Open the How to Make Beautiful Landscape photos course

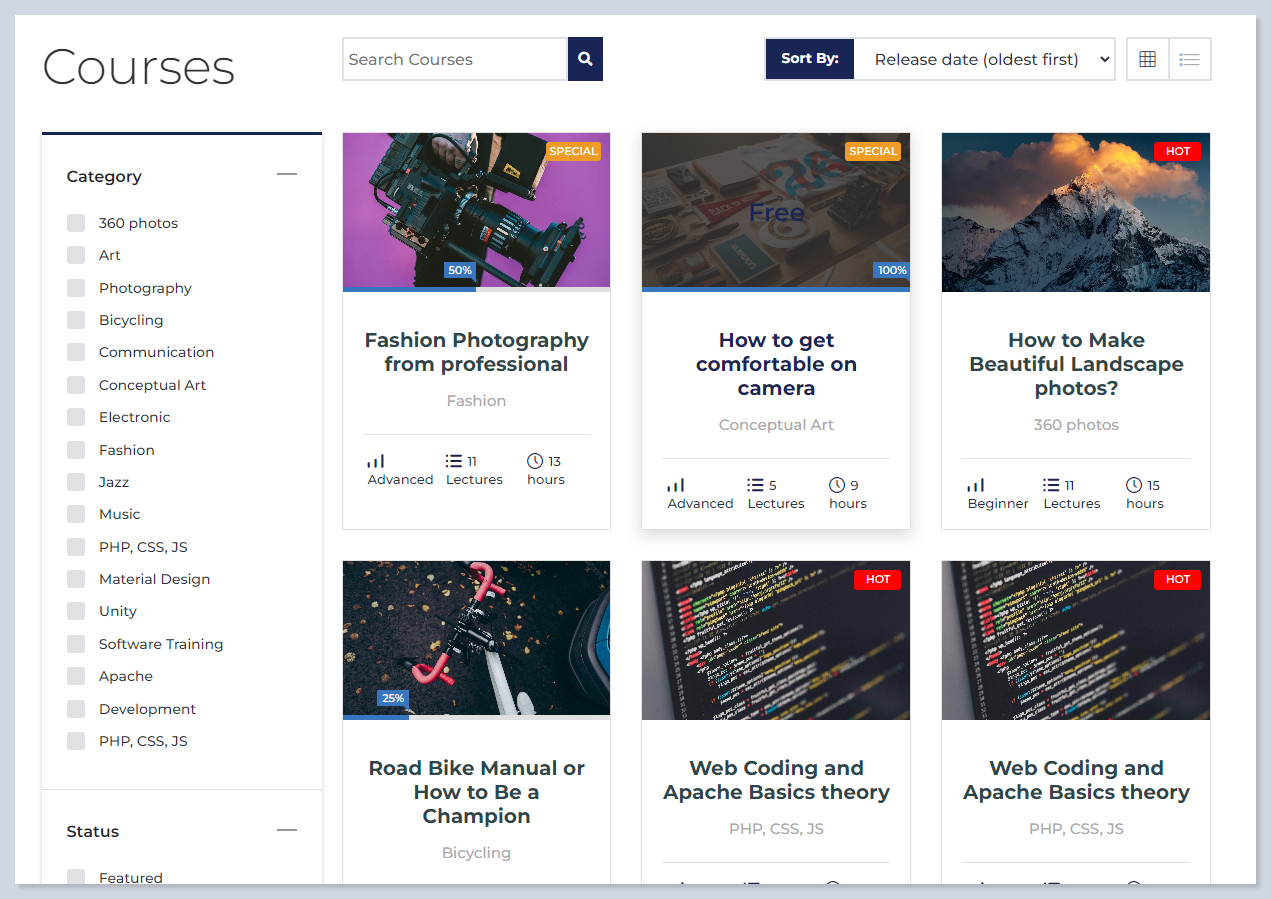pos(1076,364)
